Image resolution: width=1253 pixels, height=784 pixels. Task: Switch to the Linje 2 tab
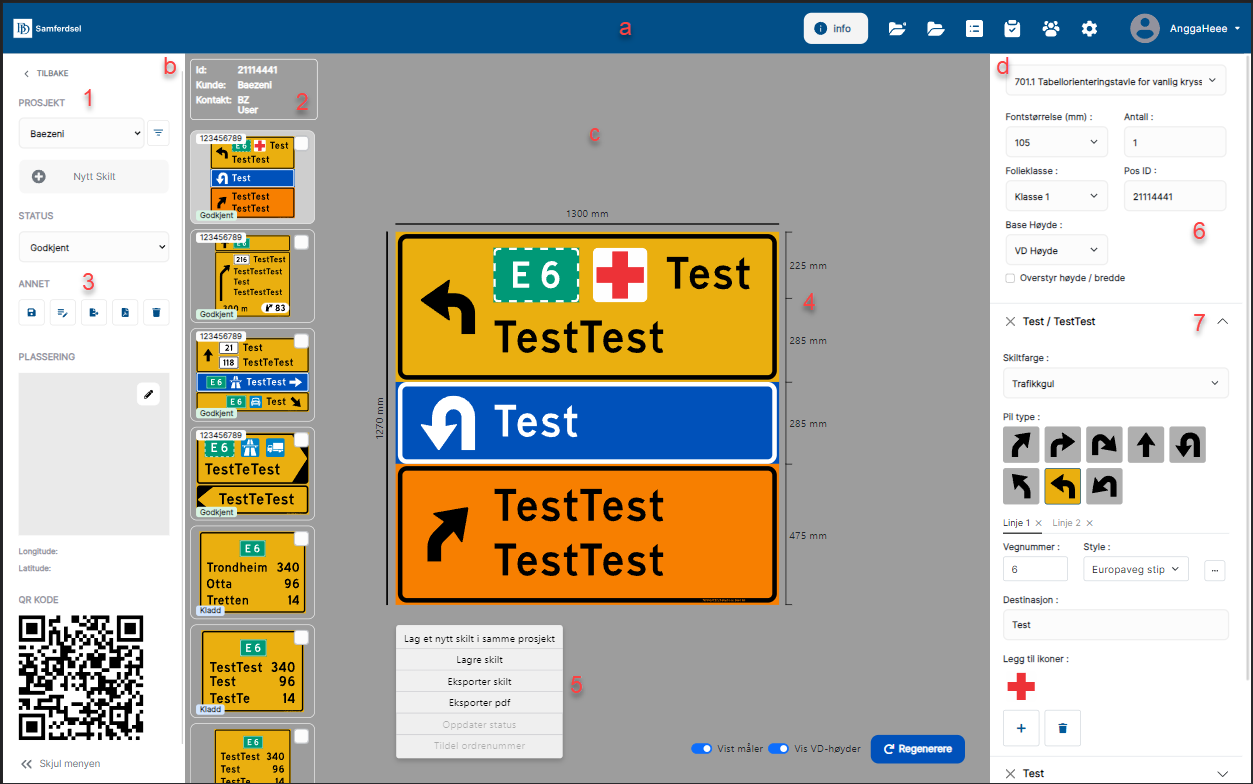1067,523
